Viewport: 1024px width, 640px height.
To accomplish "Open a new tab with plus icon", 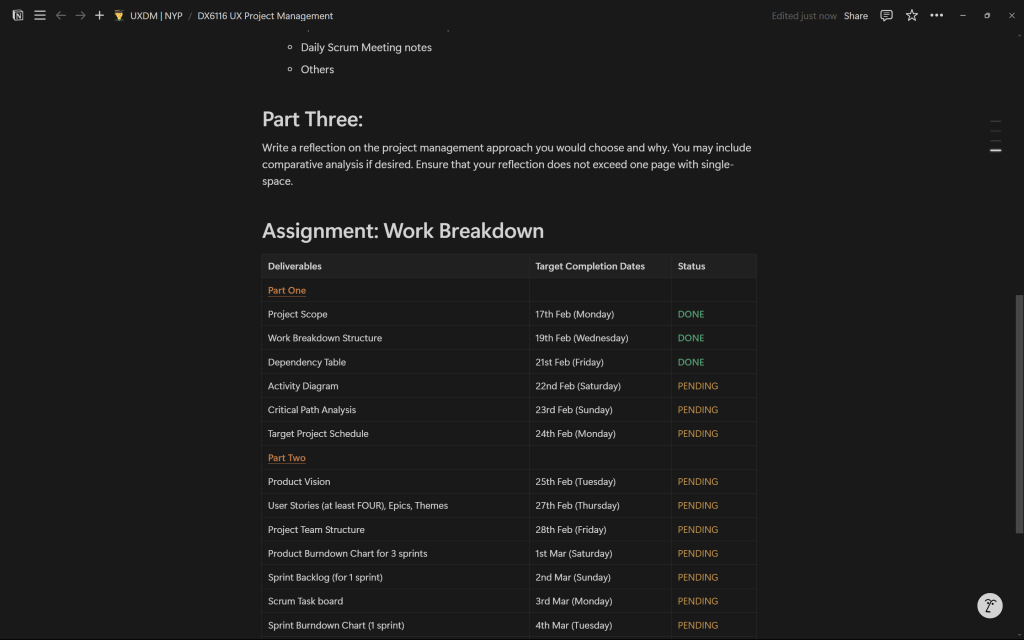I will [99, 16].
